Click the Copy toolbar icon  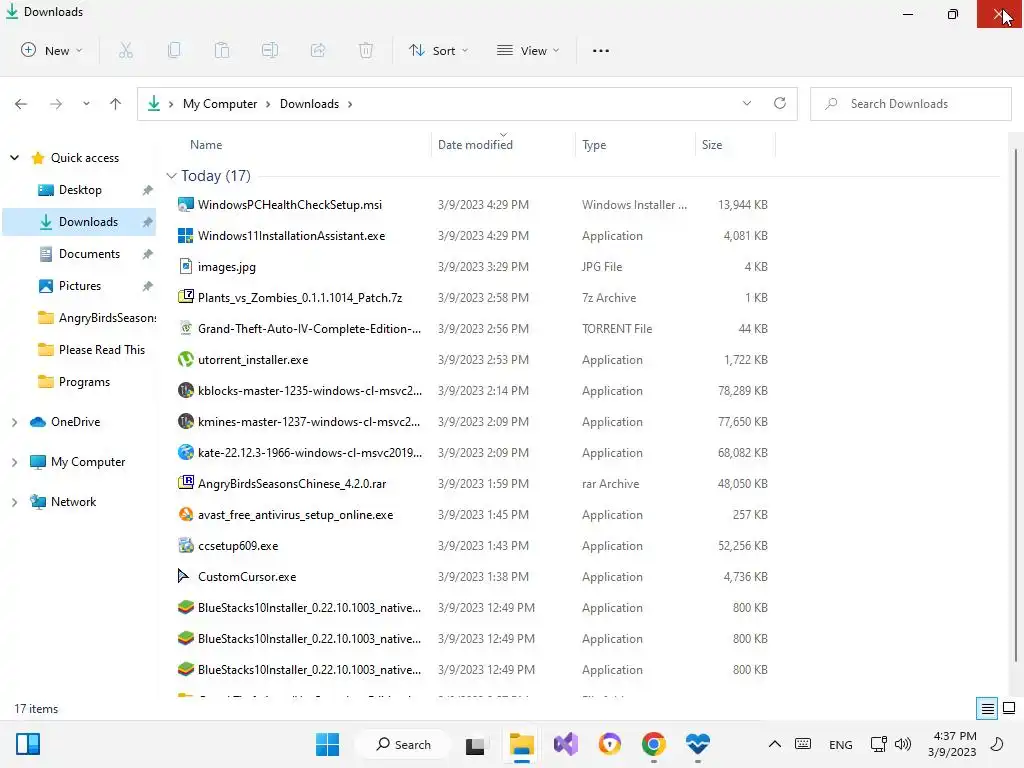(174, 50)
